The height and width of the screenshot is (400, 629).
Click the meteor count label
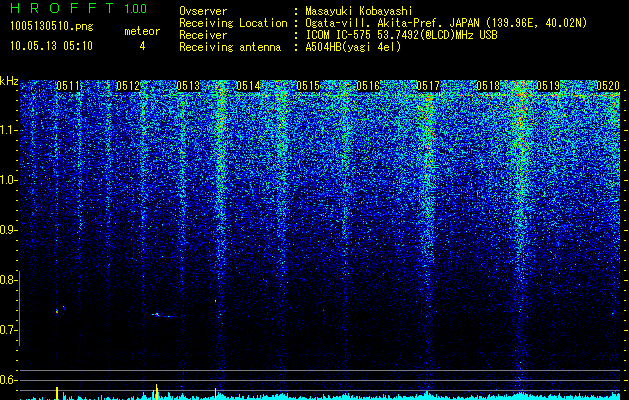(142, 31)
